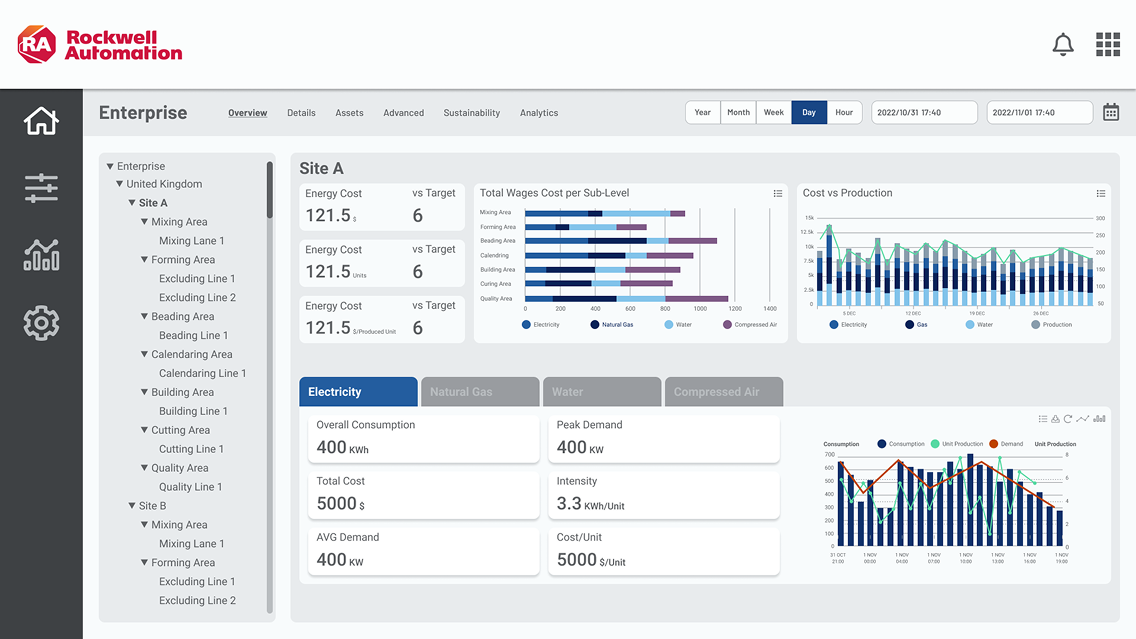
Task: Open the Overview tab
Action: pos(248,113)
